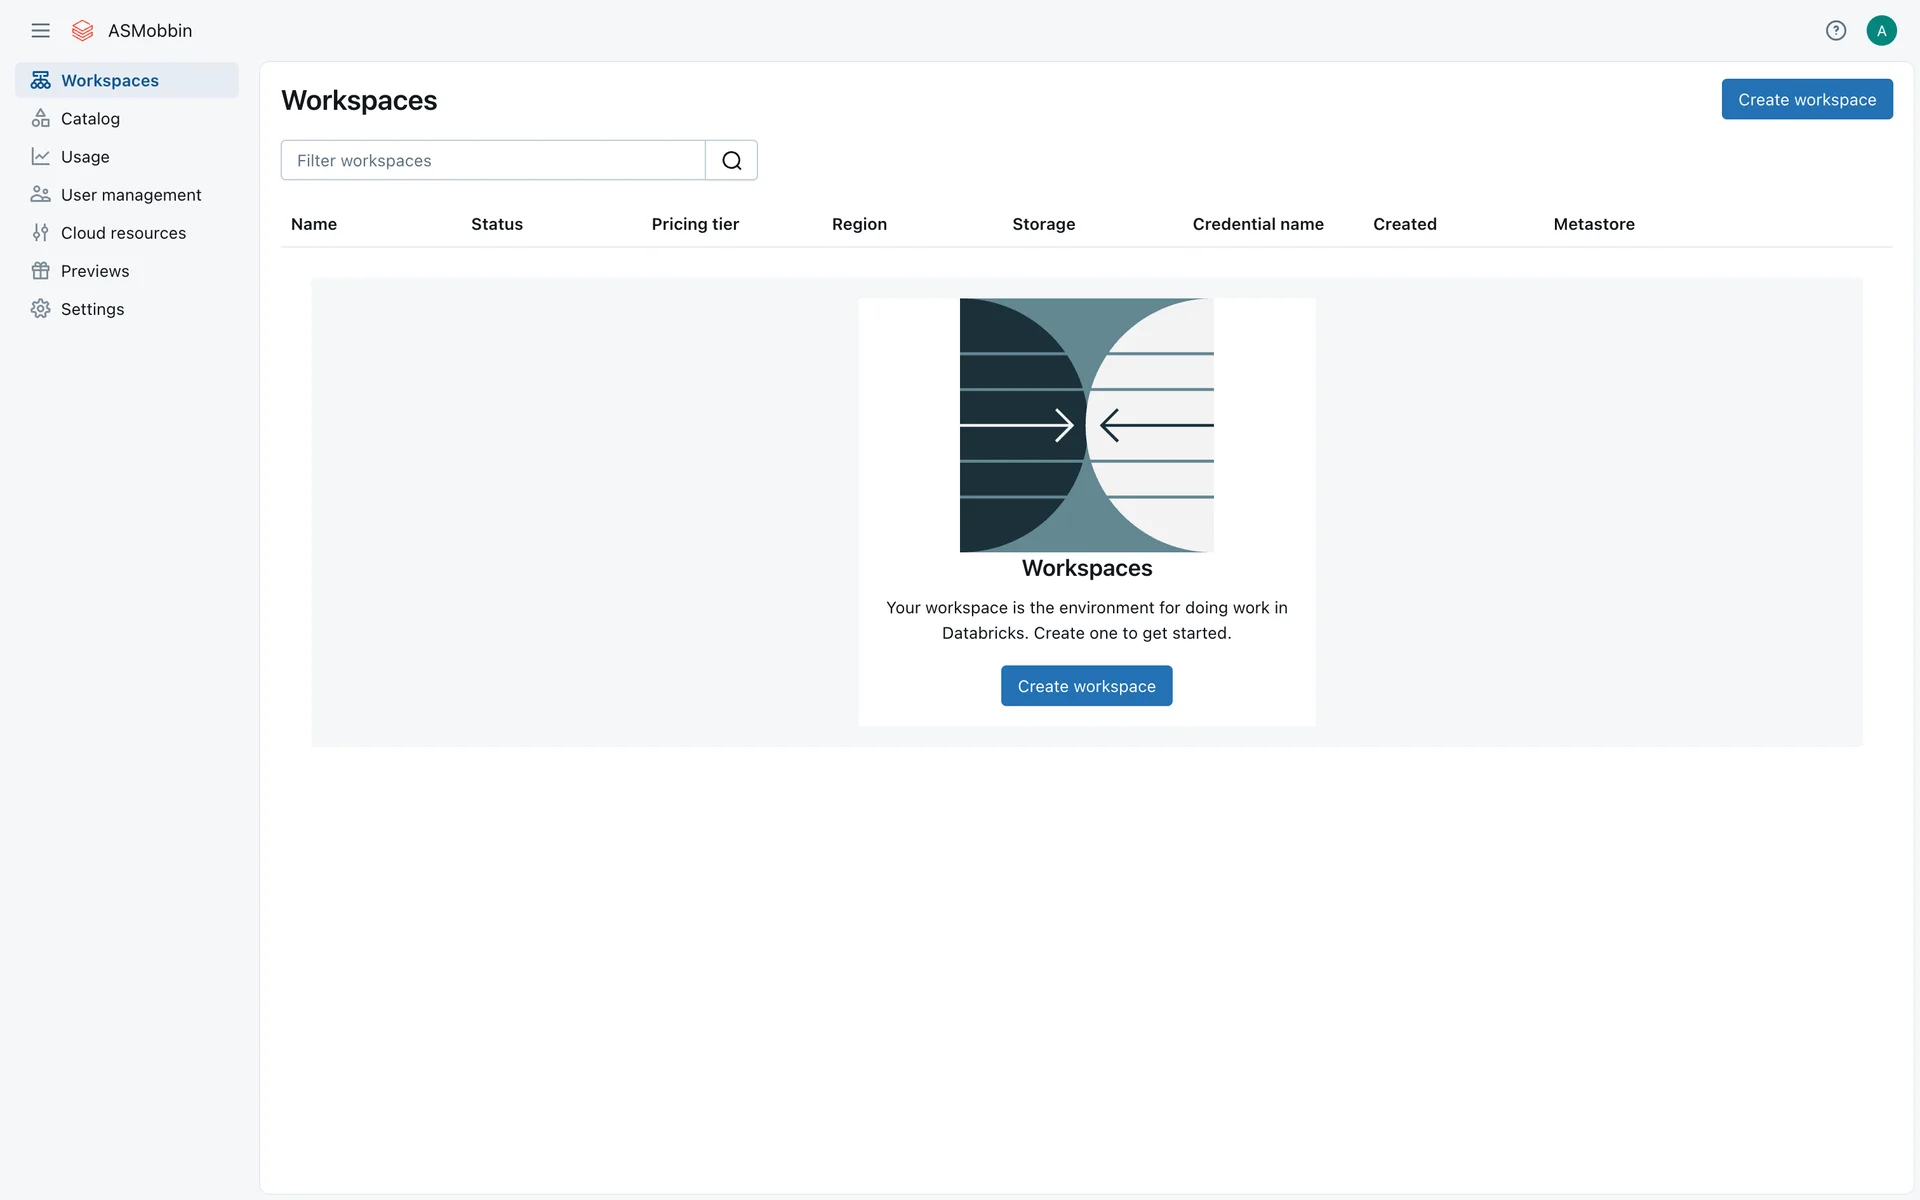Click the search magnifier icon
The width and height of the screenshot is (1920, 1200).
coord(731,160)
